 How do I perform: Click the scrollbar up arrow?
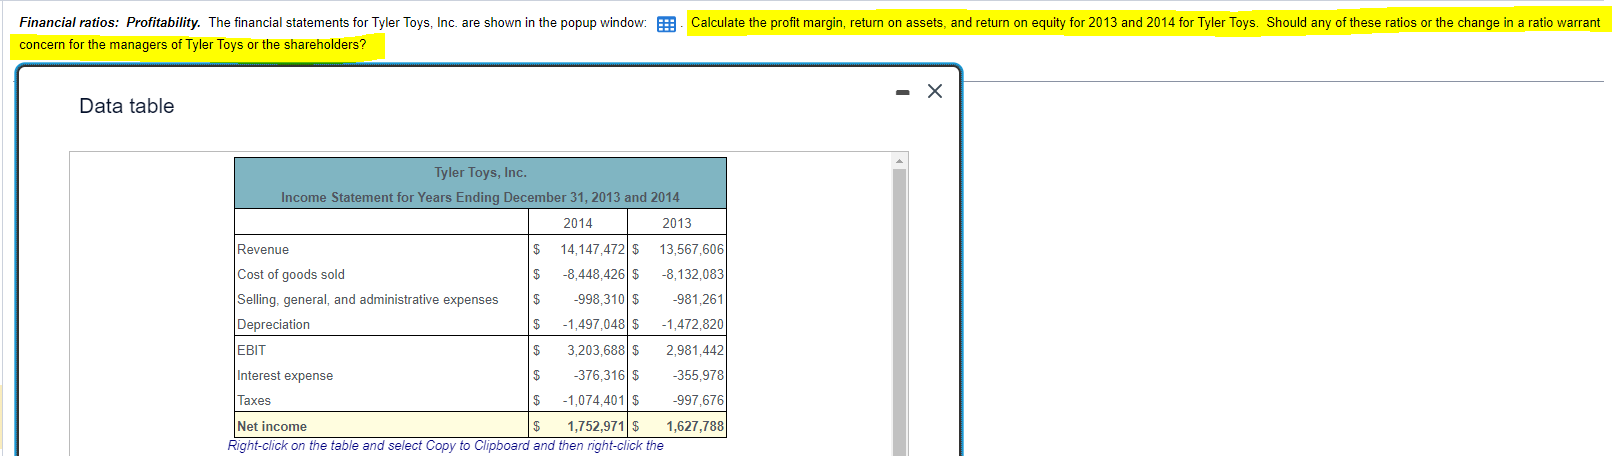point(899,161)
